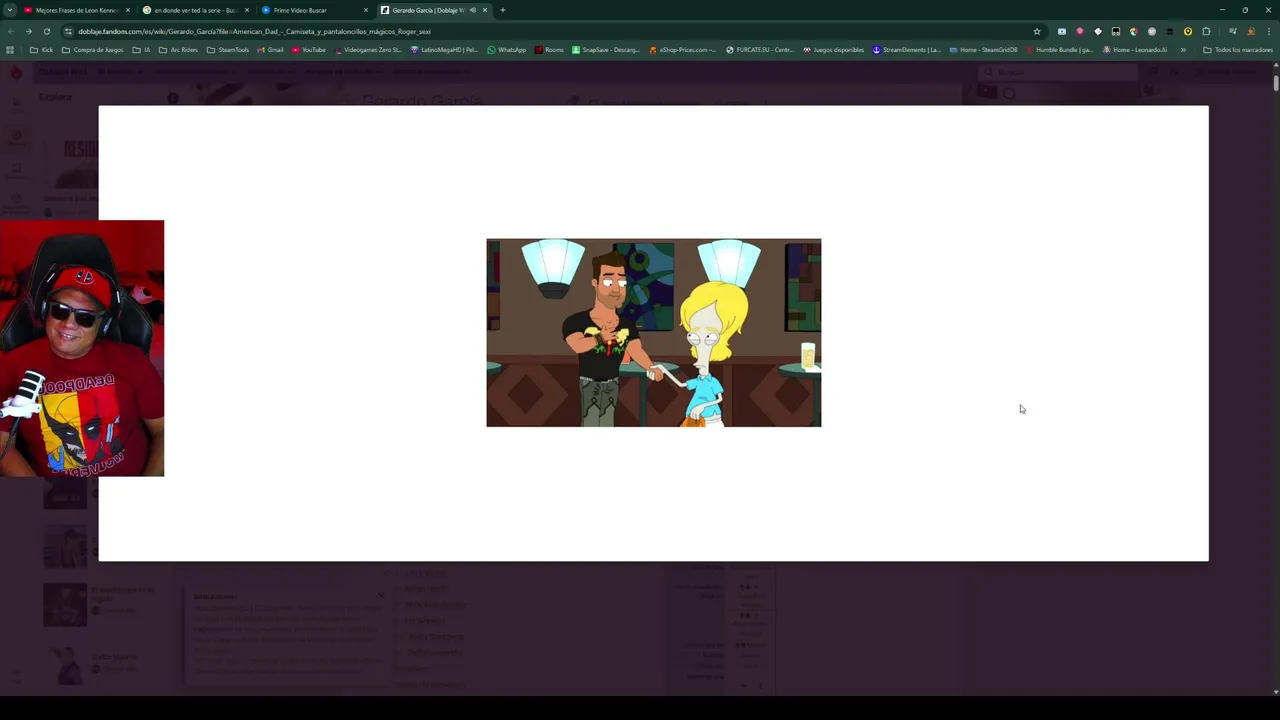
Task: Mute audio on the Gerardo García tab
Action: (x=472, y=10)
